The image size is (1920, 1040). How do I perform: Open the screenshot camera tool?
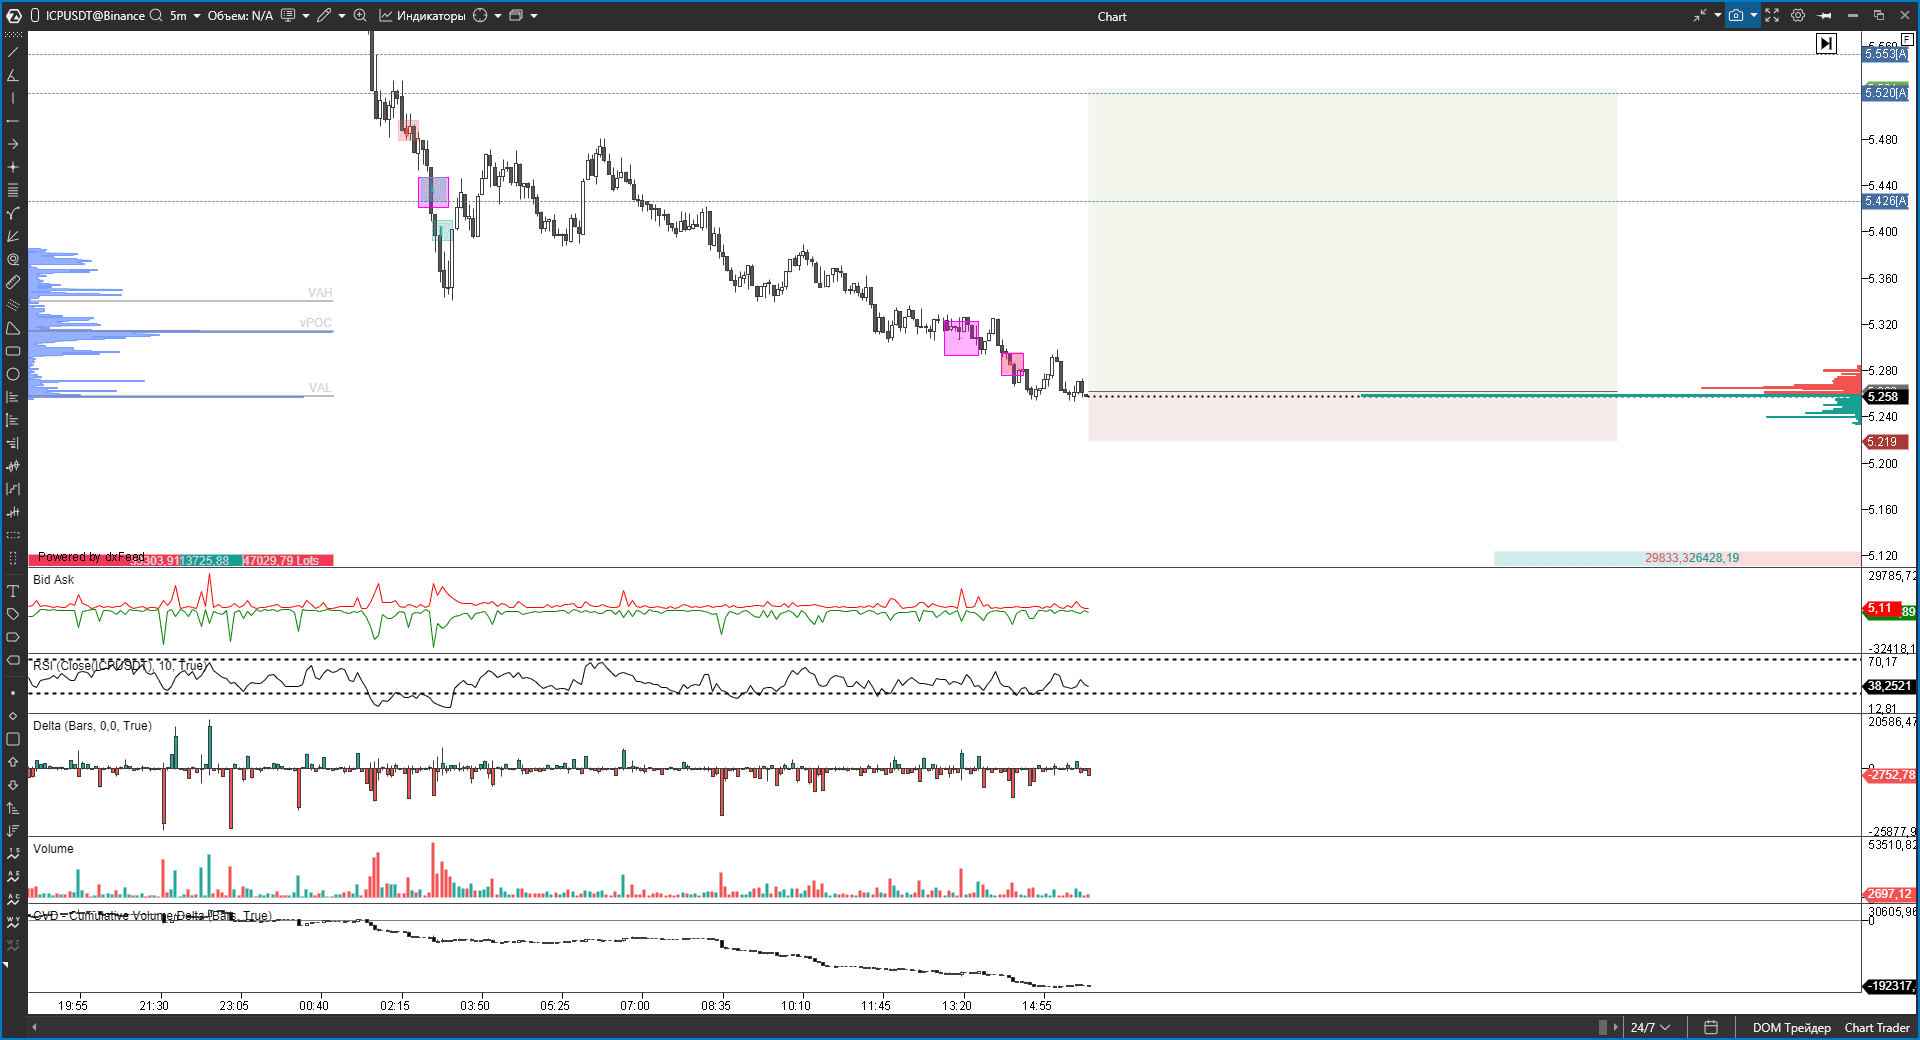point(1736,16)
